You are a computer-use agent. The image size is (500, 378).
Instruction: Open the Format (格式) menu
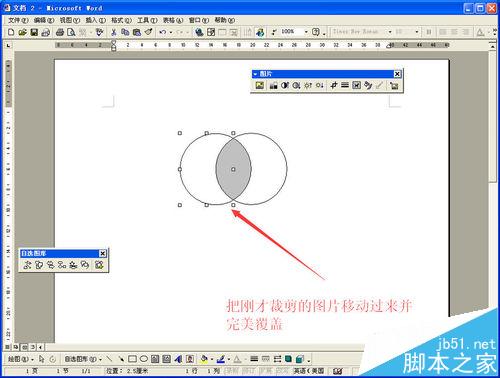pyautogui.click(x=121, y=20)
